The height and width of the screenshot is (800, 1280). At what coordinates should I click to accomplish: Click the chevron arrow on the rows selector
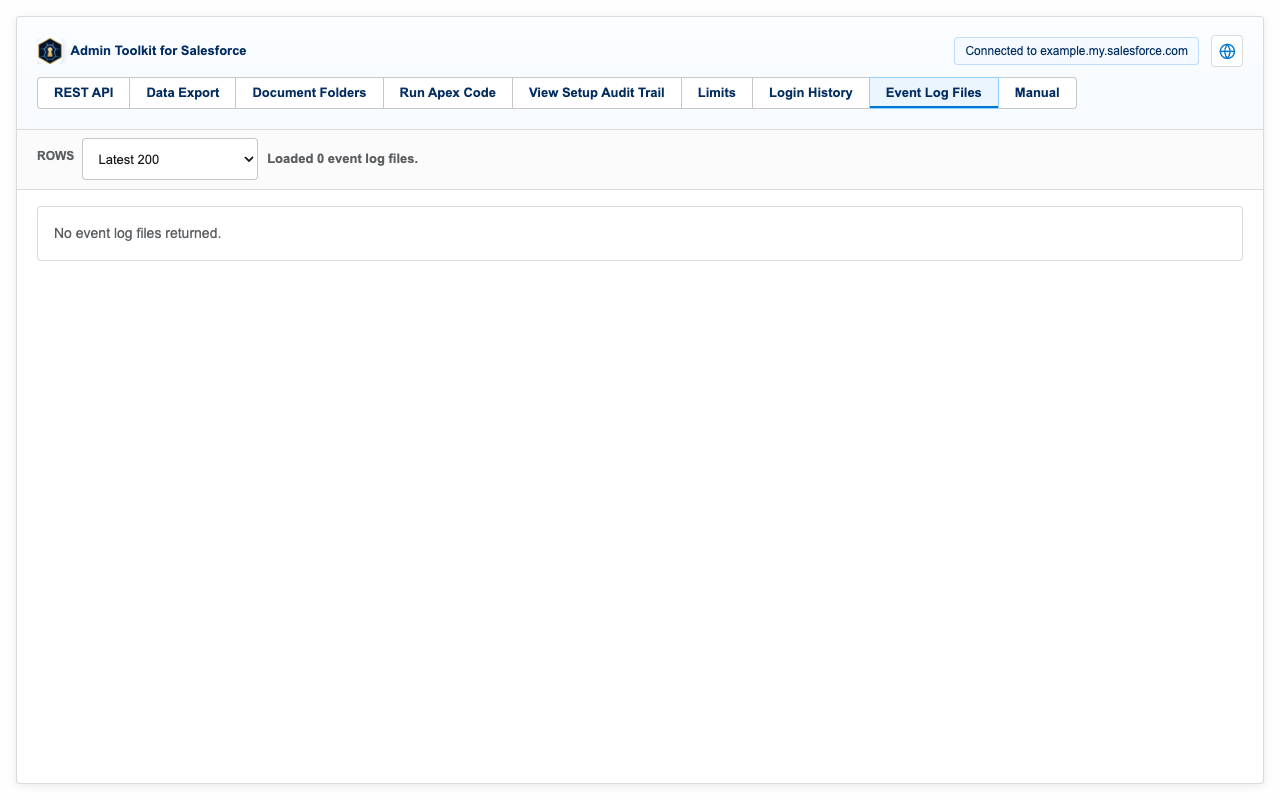(247, 159)
